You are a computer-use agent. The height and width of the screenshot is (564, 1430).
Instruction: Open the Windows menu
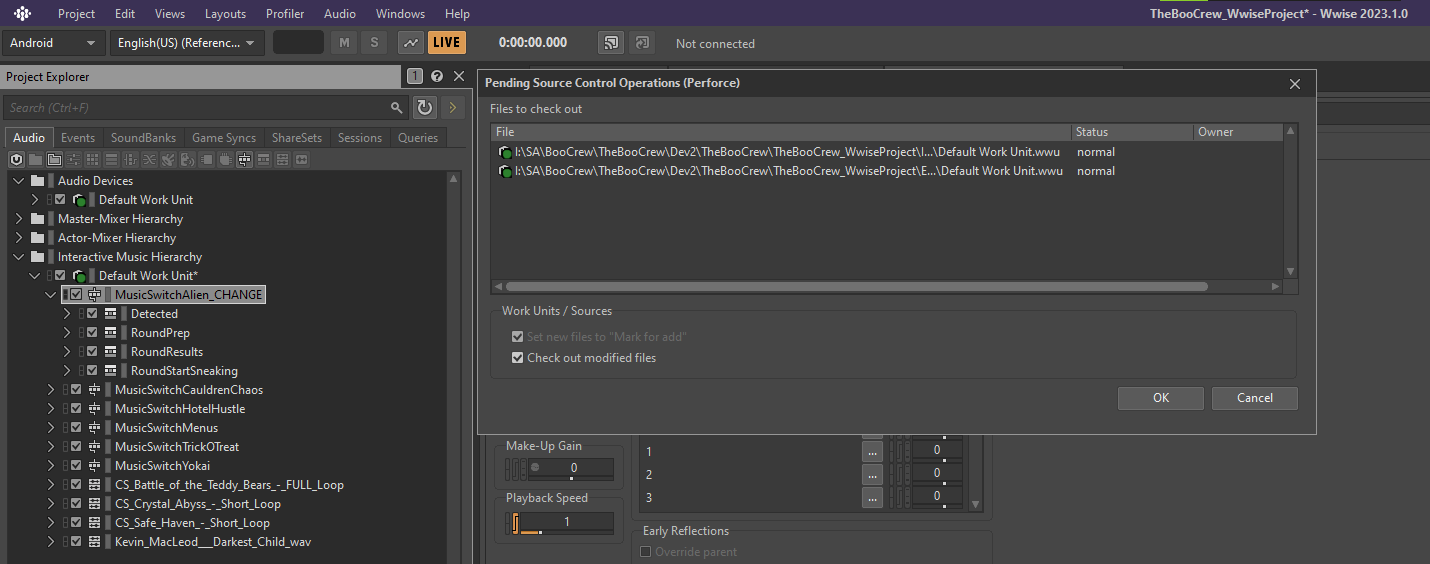click(400, 14)
